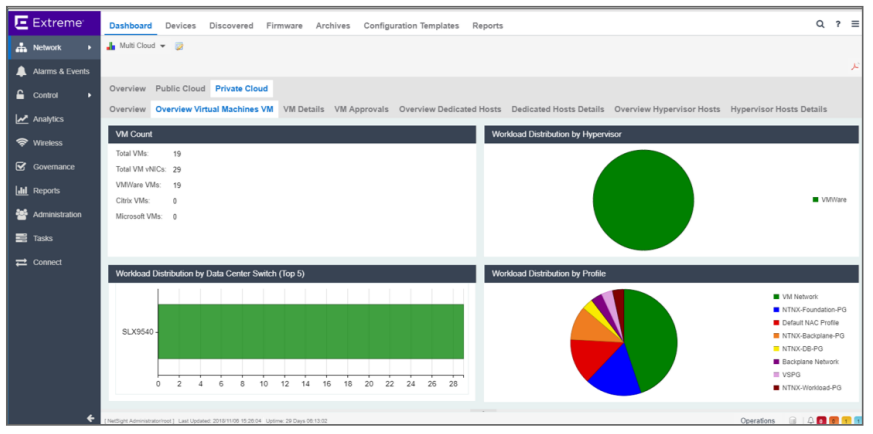
Task: Open the Overview Hypervisor Hosts tab
Action: coord(667,109)
